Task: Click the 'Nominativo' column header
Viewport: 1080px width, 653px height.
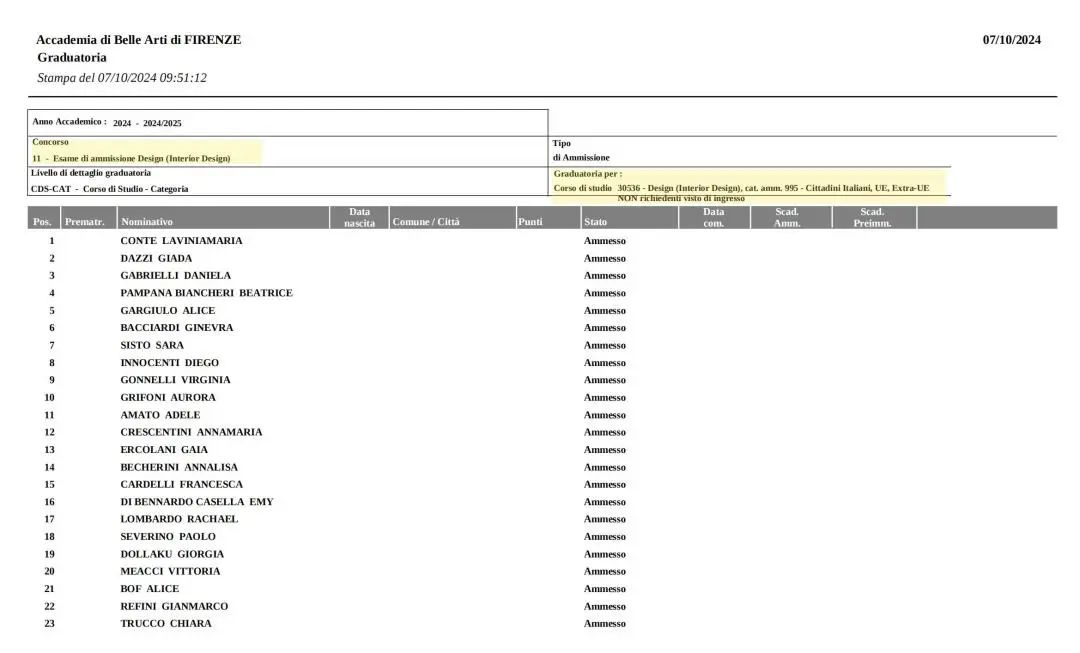Action: [x=147, y=222]
